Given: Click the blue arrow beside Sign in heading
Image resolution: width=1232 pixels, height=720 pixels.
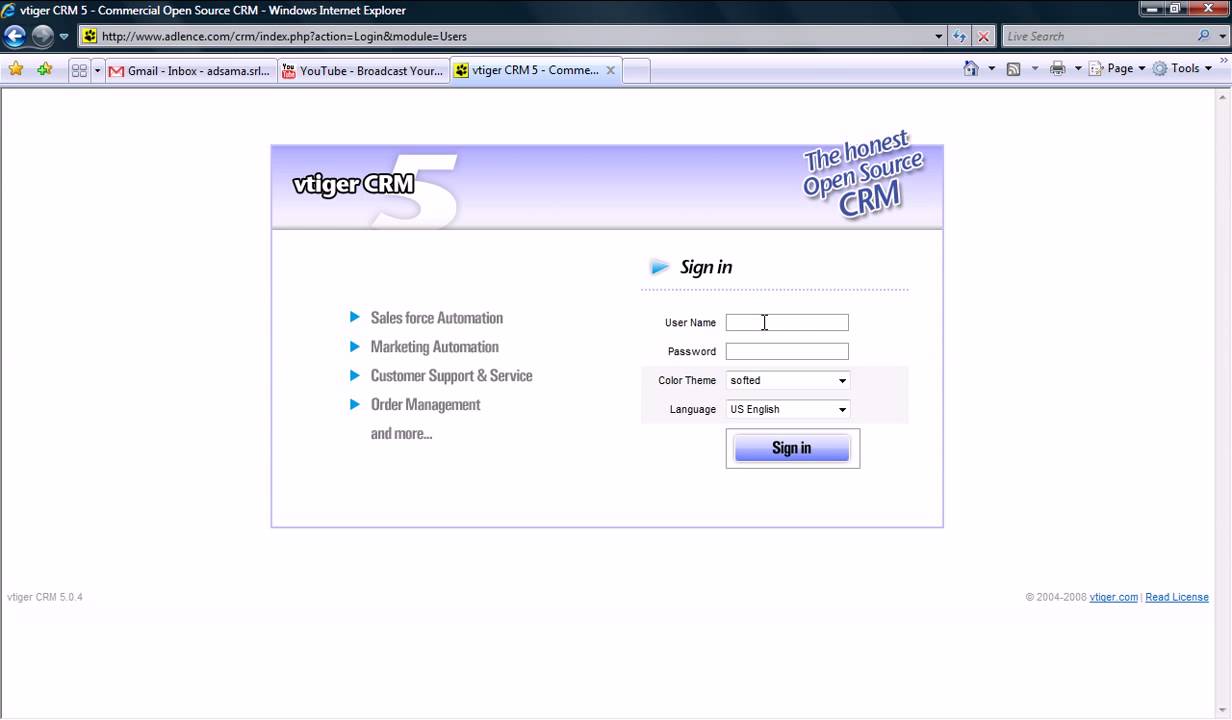Looking at the screenshot, I should pyautogui.click(x=659, y=267).
